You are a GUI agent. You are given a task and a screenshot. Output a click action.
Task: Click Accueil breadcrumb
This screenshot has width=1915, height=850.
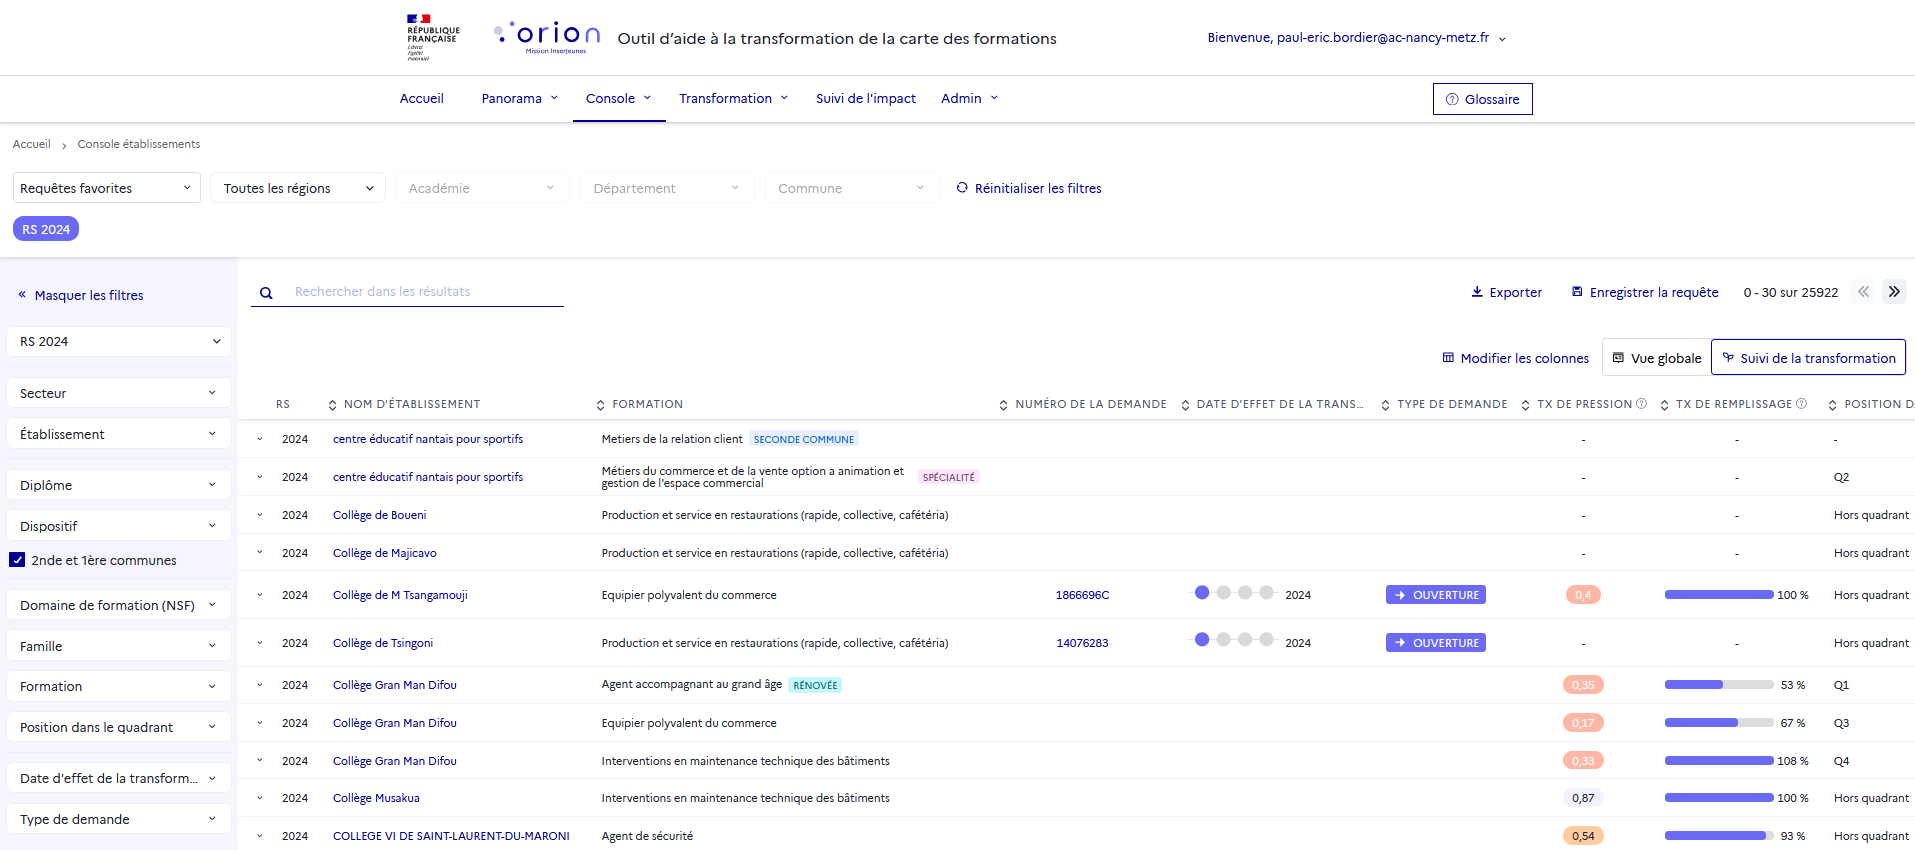coord(31,144)
